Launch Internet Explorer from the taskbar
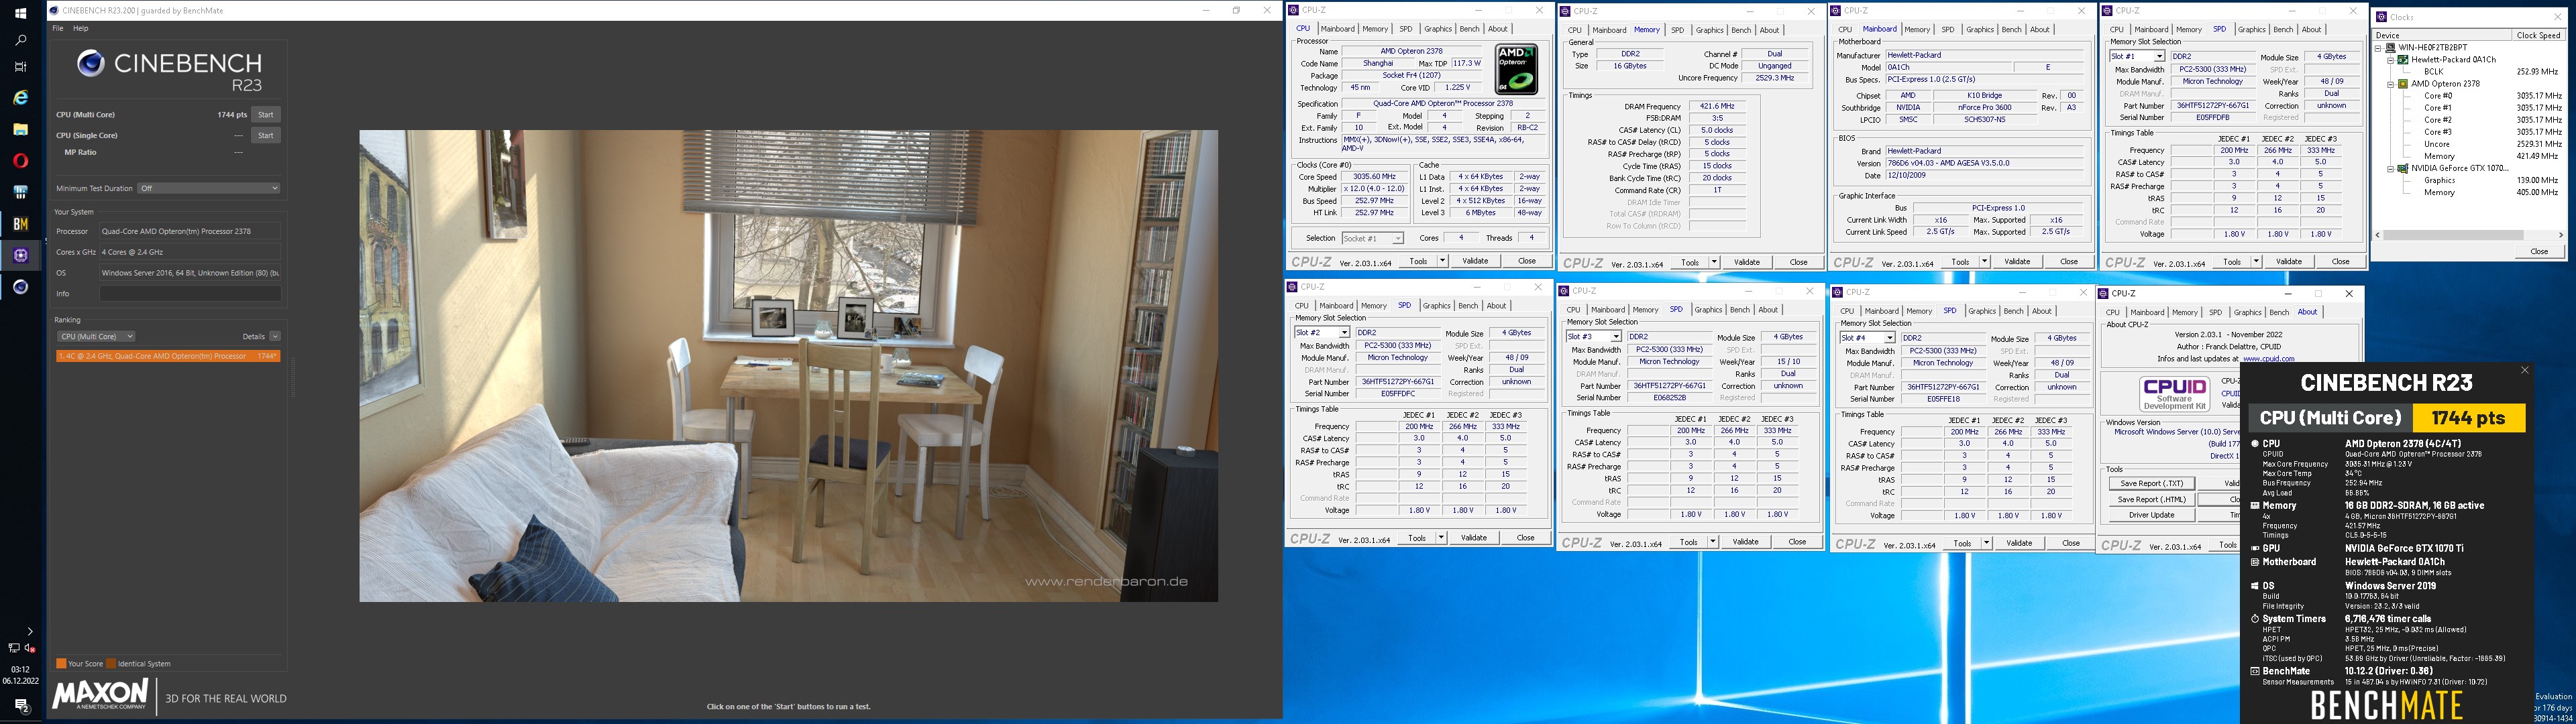 [x=20, y=98]
